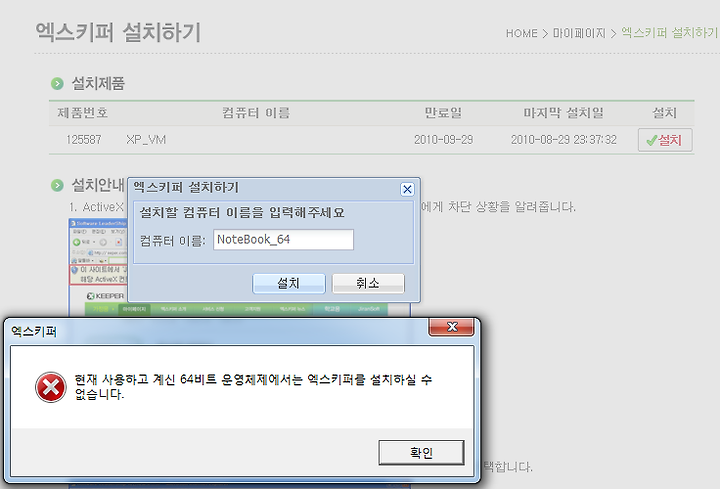
Task: Close the 엑스키퍼 설치하기 popup via X
Action: (407, 189)
